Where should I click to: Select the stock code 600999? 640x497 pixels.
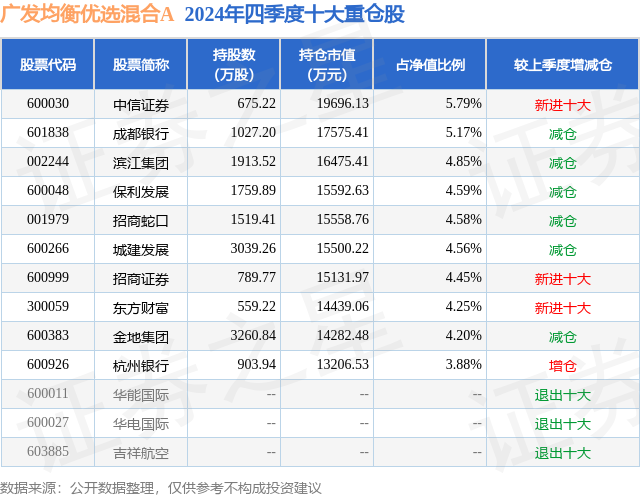[48, 277]
